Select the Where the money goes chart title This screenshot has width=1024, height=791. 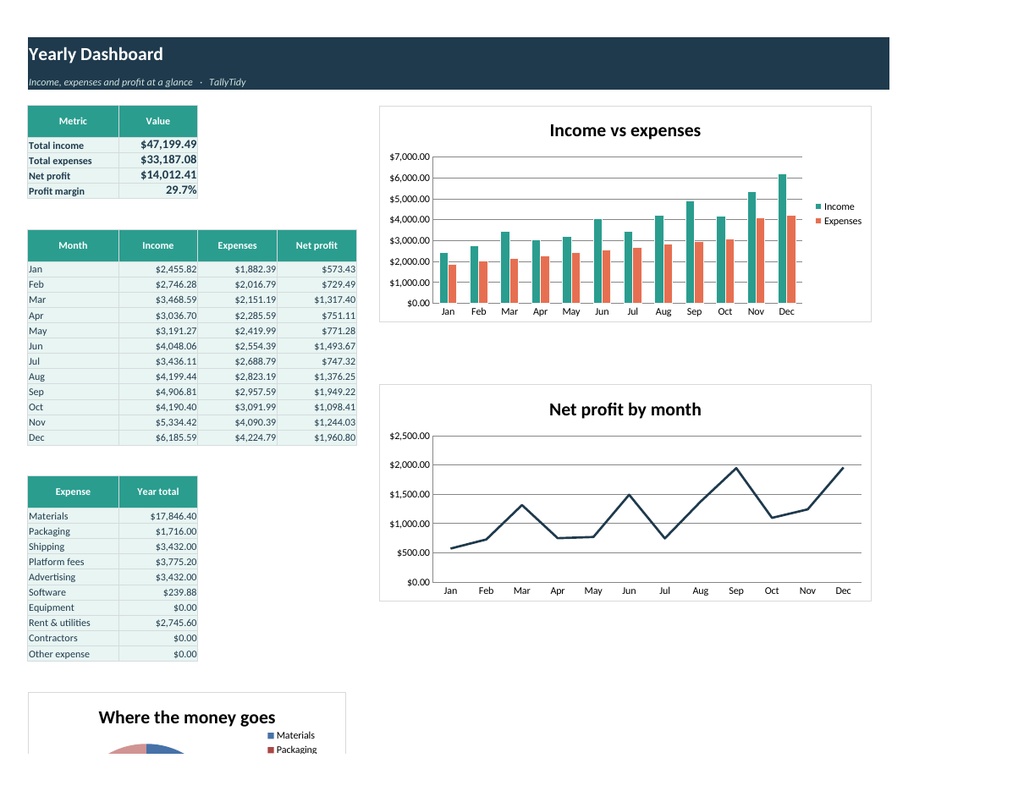click(187, 717)
